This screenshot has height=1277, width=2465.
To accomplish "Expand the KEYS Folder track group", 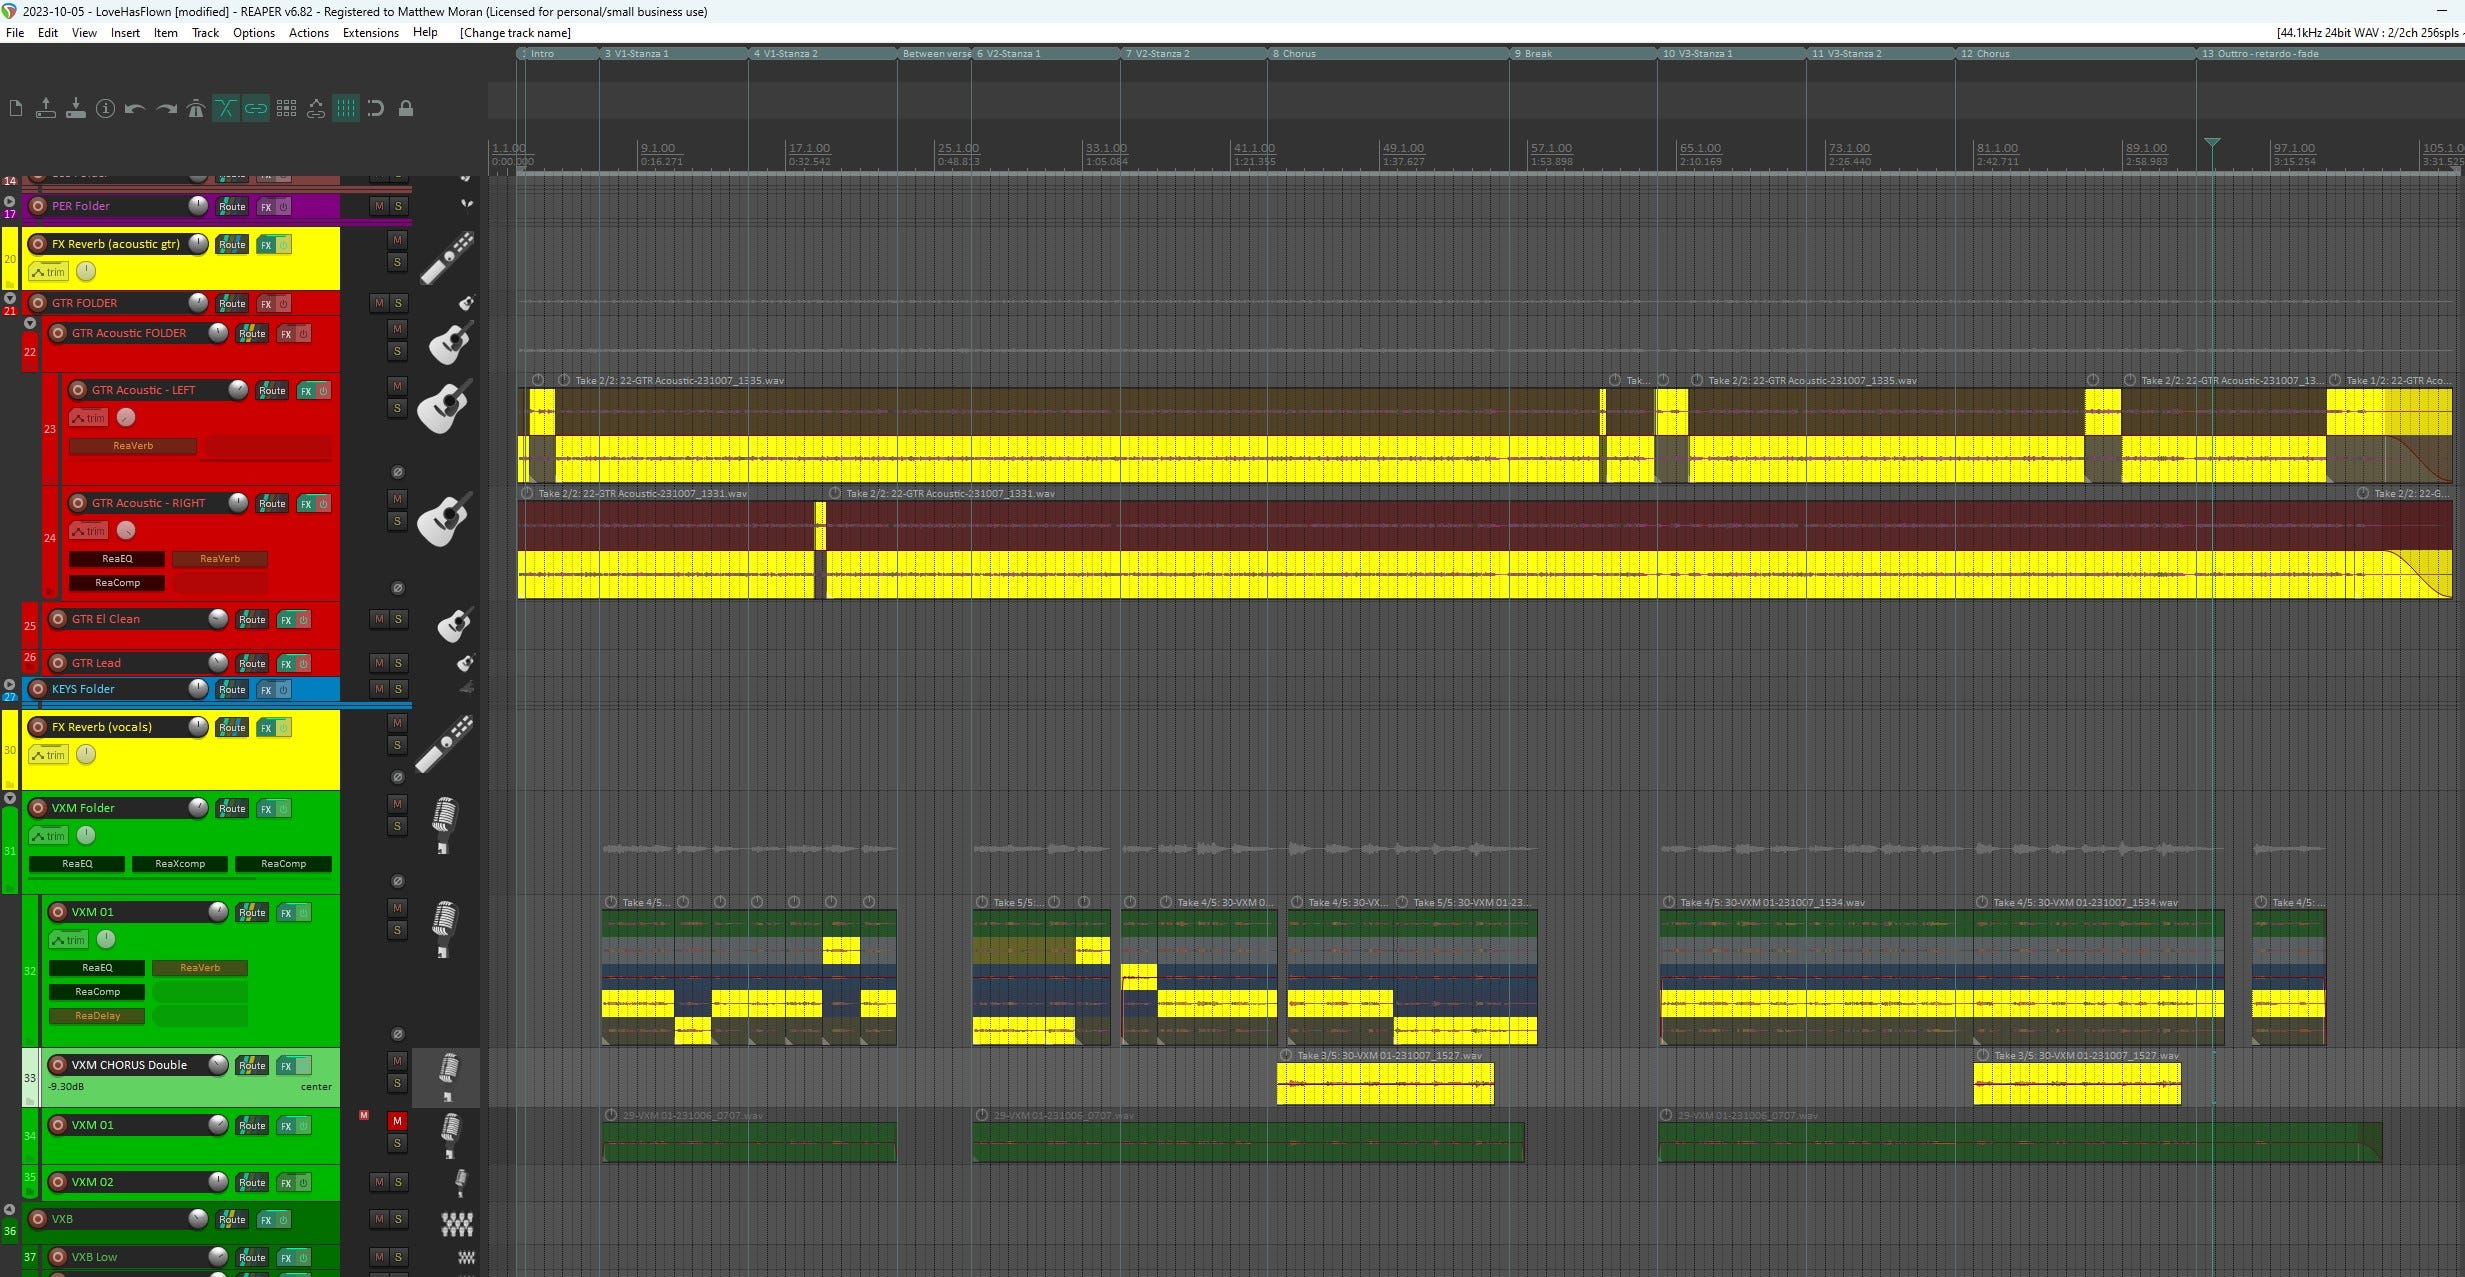I will [10, 684].
